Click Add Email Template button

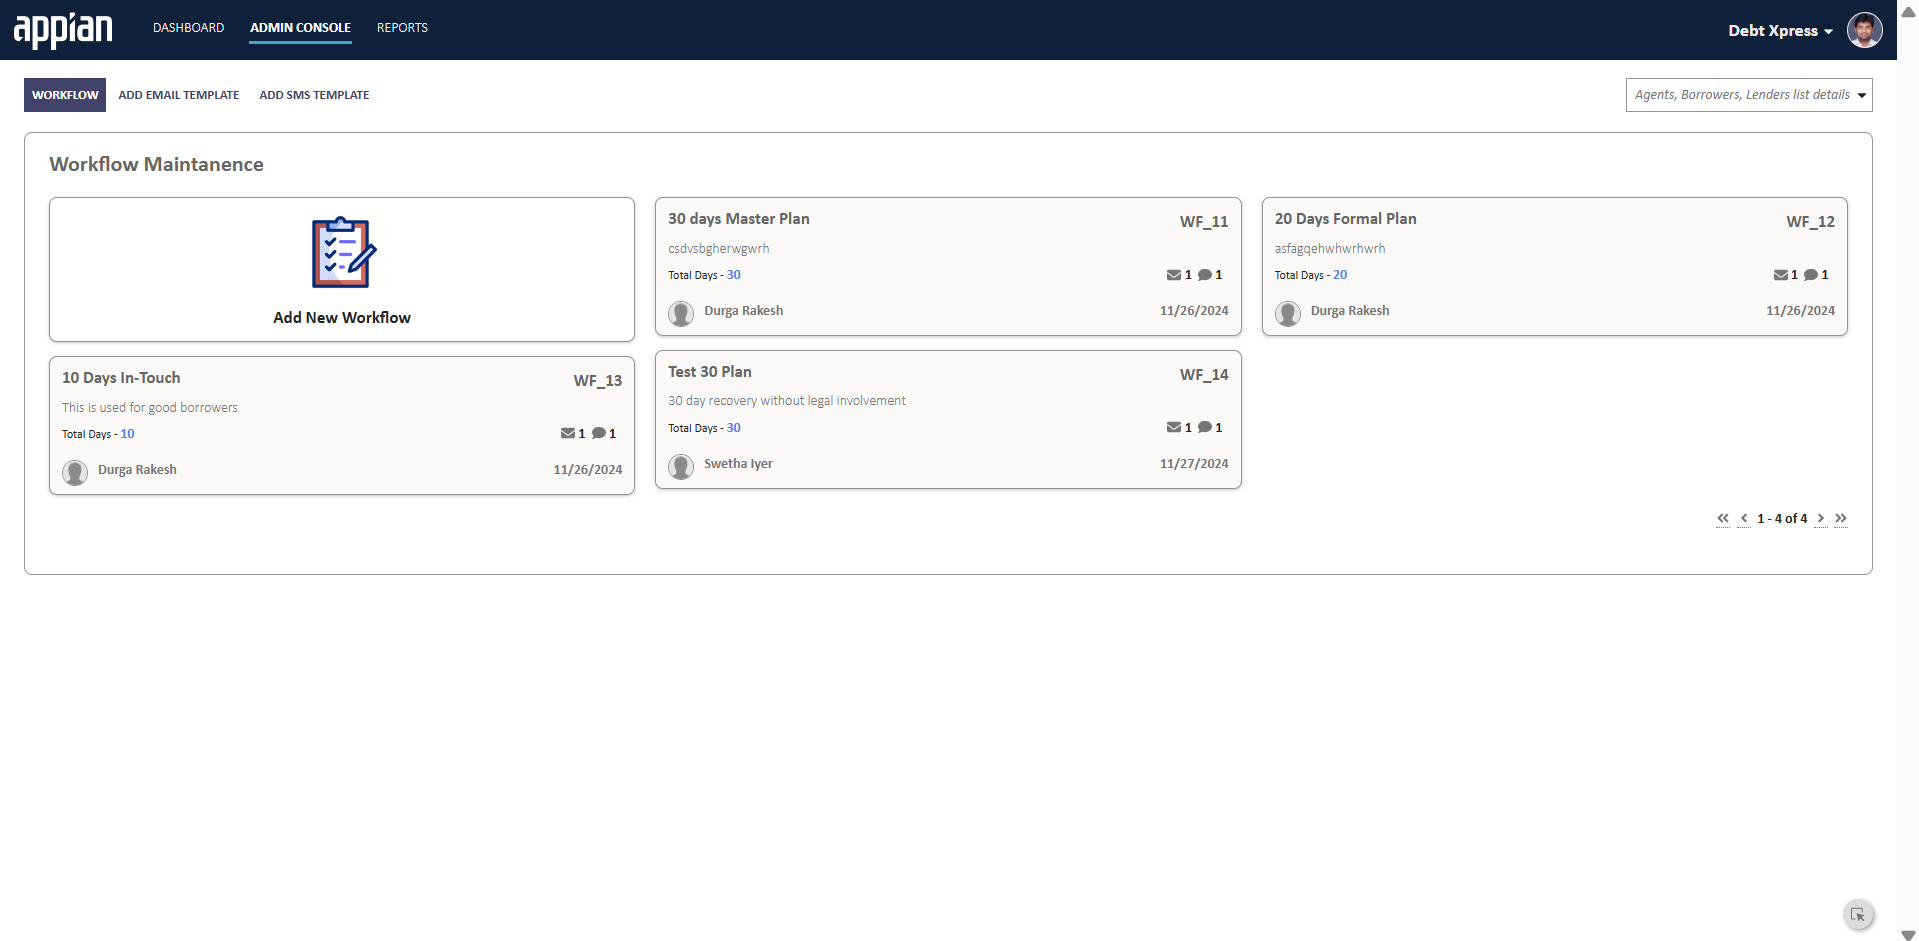[179, 95]
